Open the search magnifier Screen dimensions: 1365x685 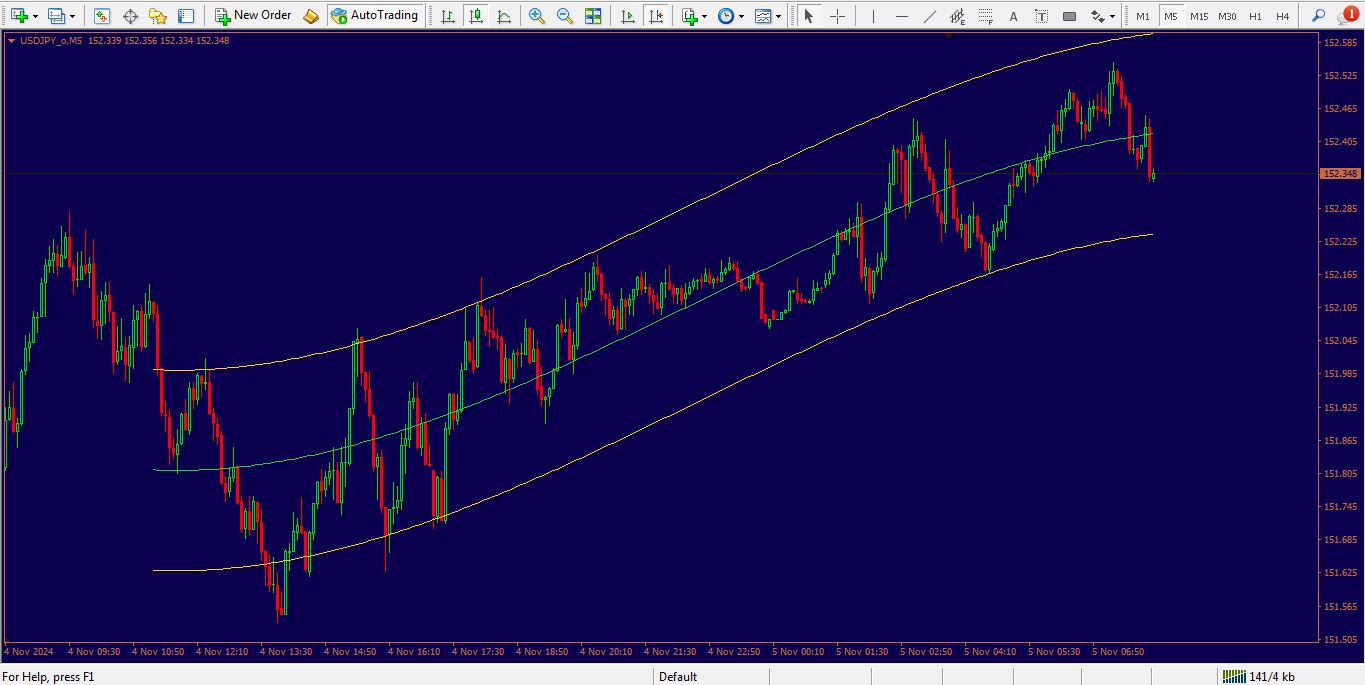(1318, 16)
